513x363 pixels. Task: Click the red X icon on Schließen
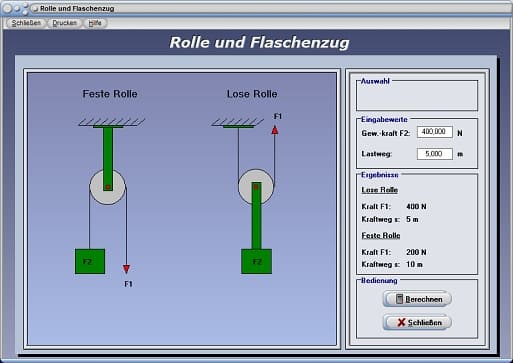[x=401, y=322]
